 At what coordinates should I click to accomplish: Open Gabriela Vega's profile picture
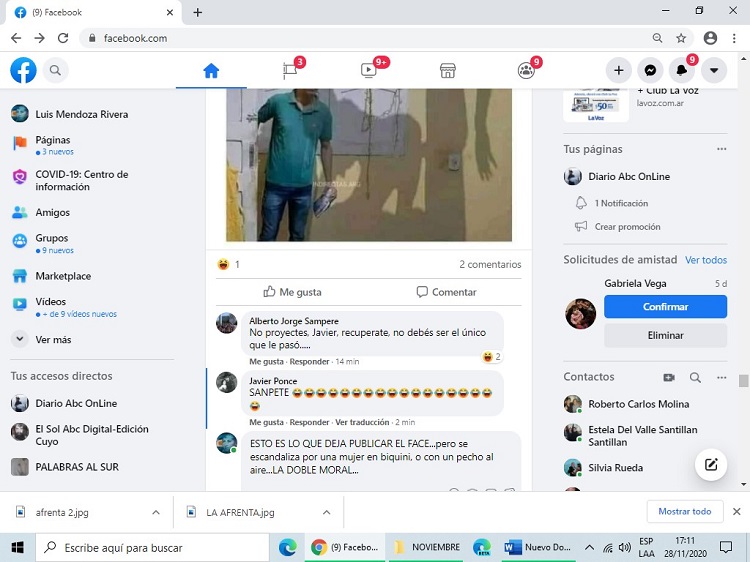(581, 314)
